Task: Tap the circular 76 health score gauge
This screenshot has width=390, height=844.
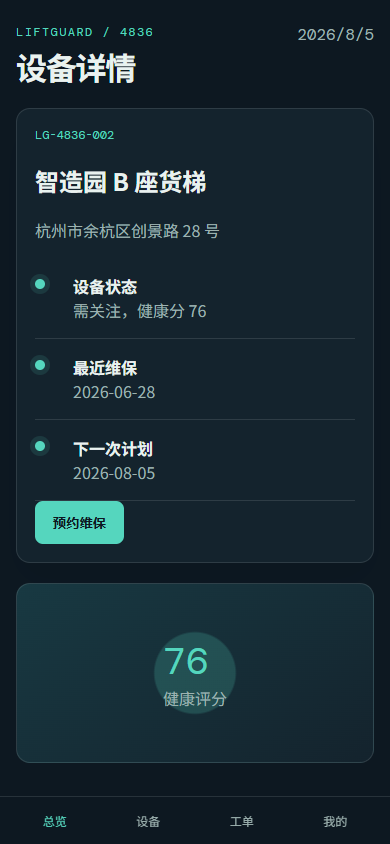Action: tap(195, 673)
